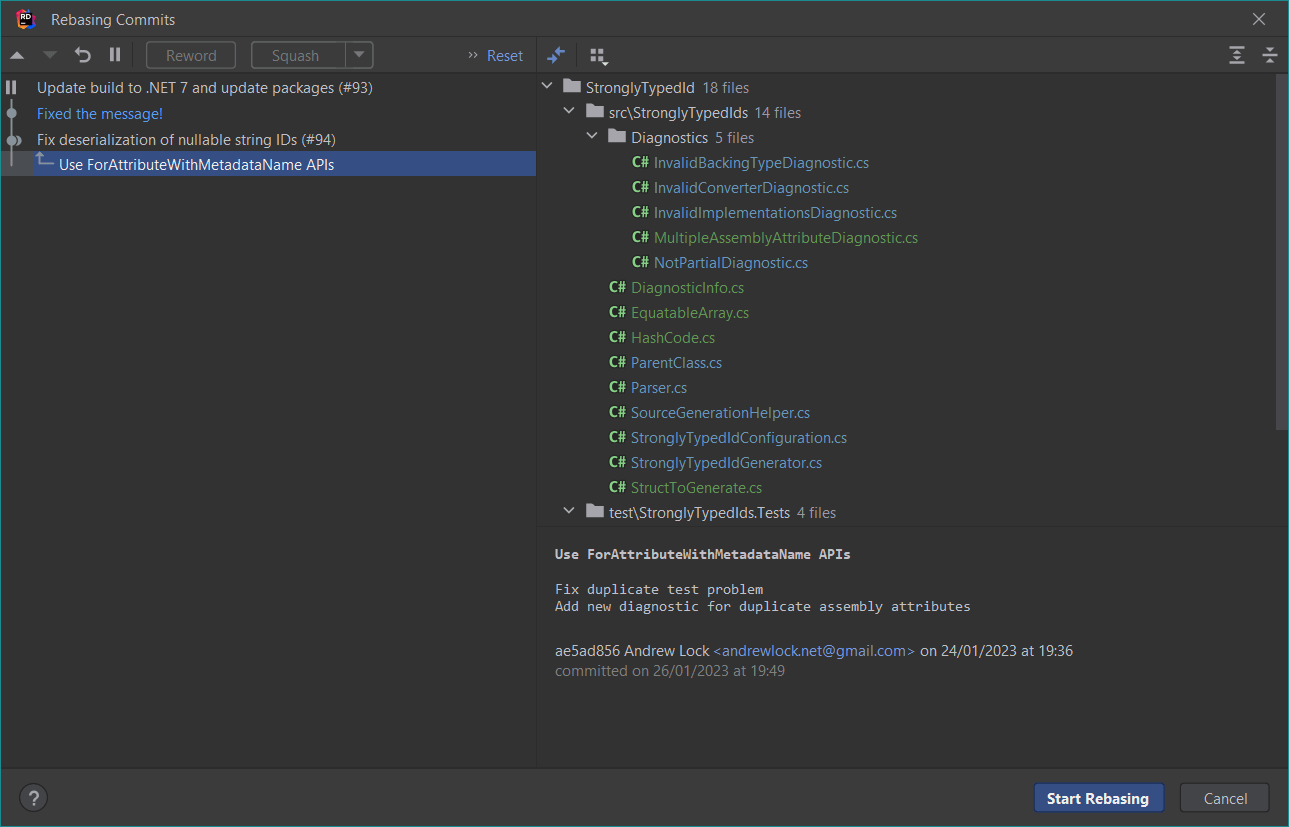
Task: Select MultipleAssemblyAttributeDiagnostic.cs file
Action: pyautogui.click(x=786, y=238)
